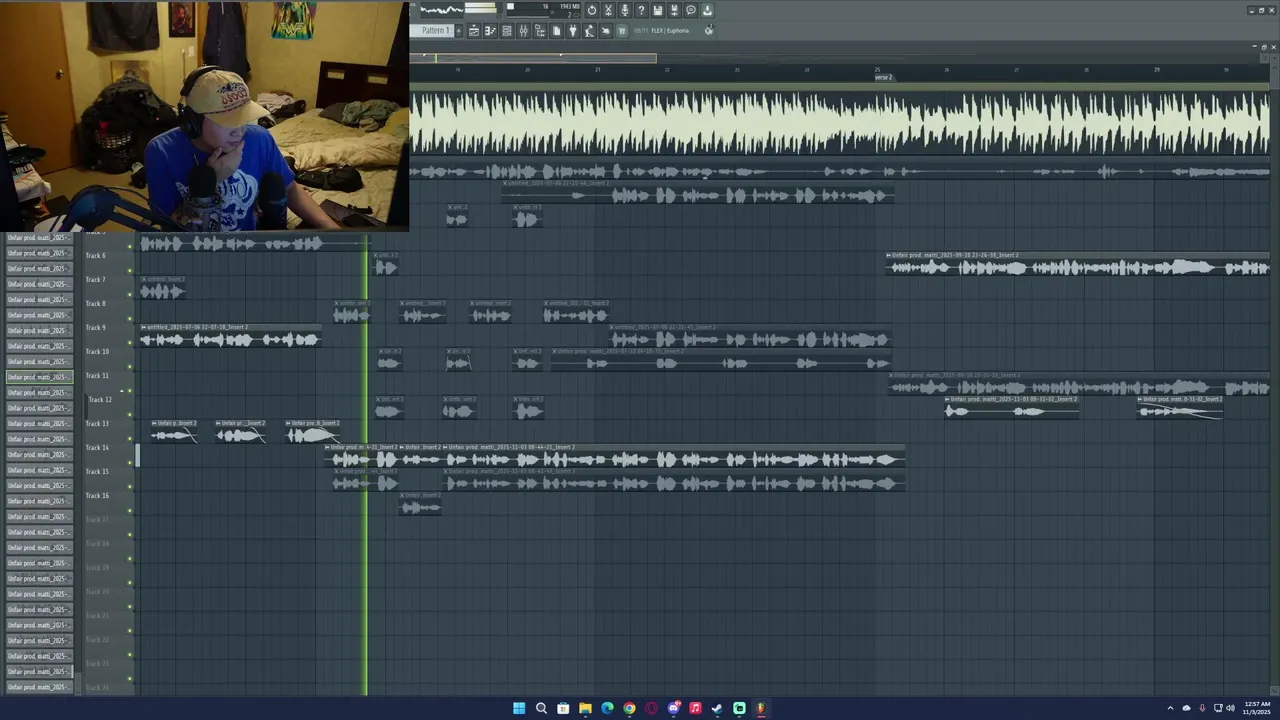Click the audio editor scissors icon
The height and width of the screenshot is (720, 1280).
tap(608, 10)
